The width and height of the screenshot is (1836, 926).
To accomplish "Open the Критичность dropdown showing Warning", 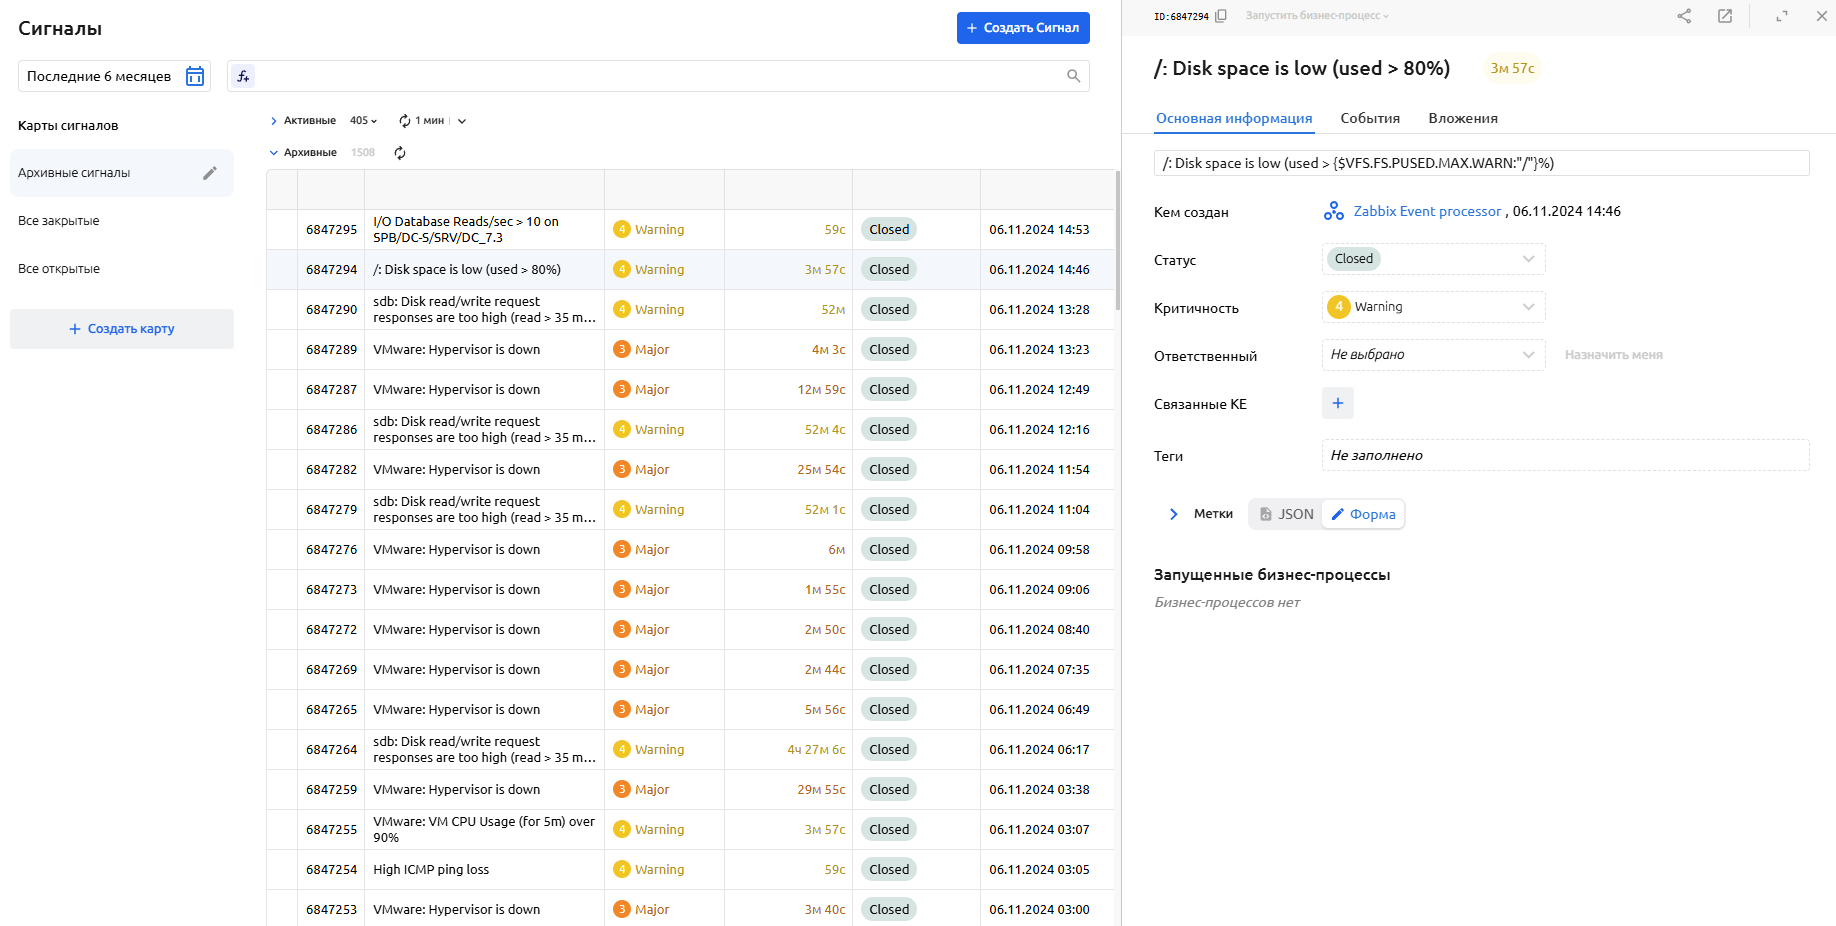I will [x=1432, y=307].
